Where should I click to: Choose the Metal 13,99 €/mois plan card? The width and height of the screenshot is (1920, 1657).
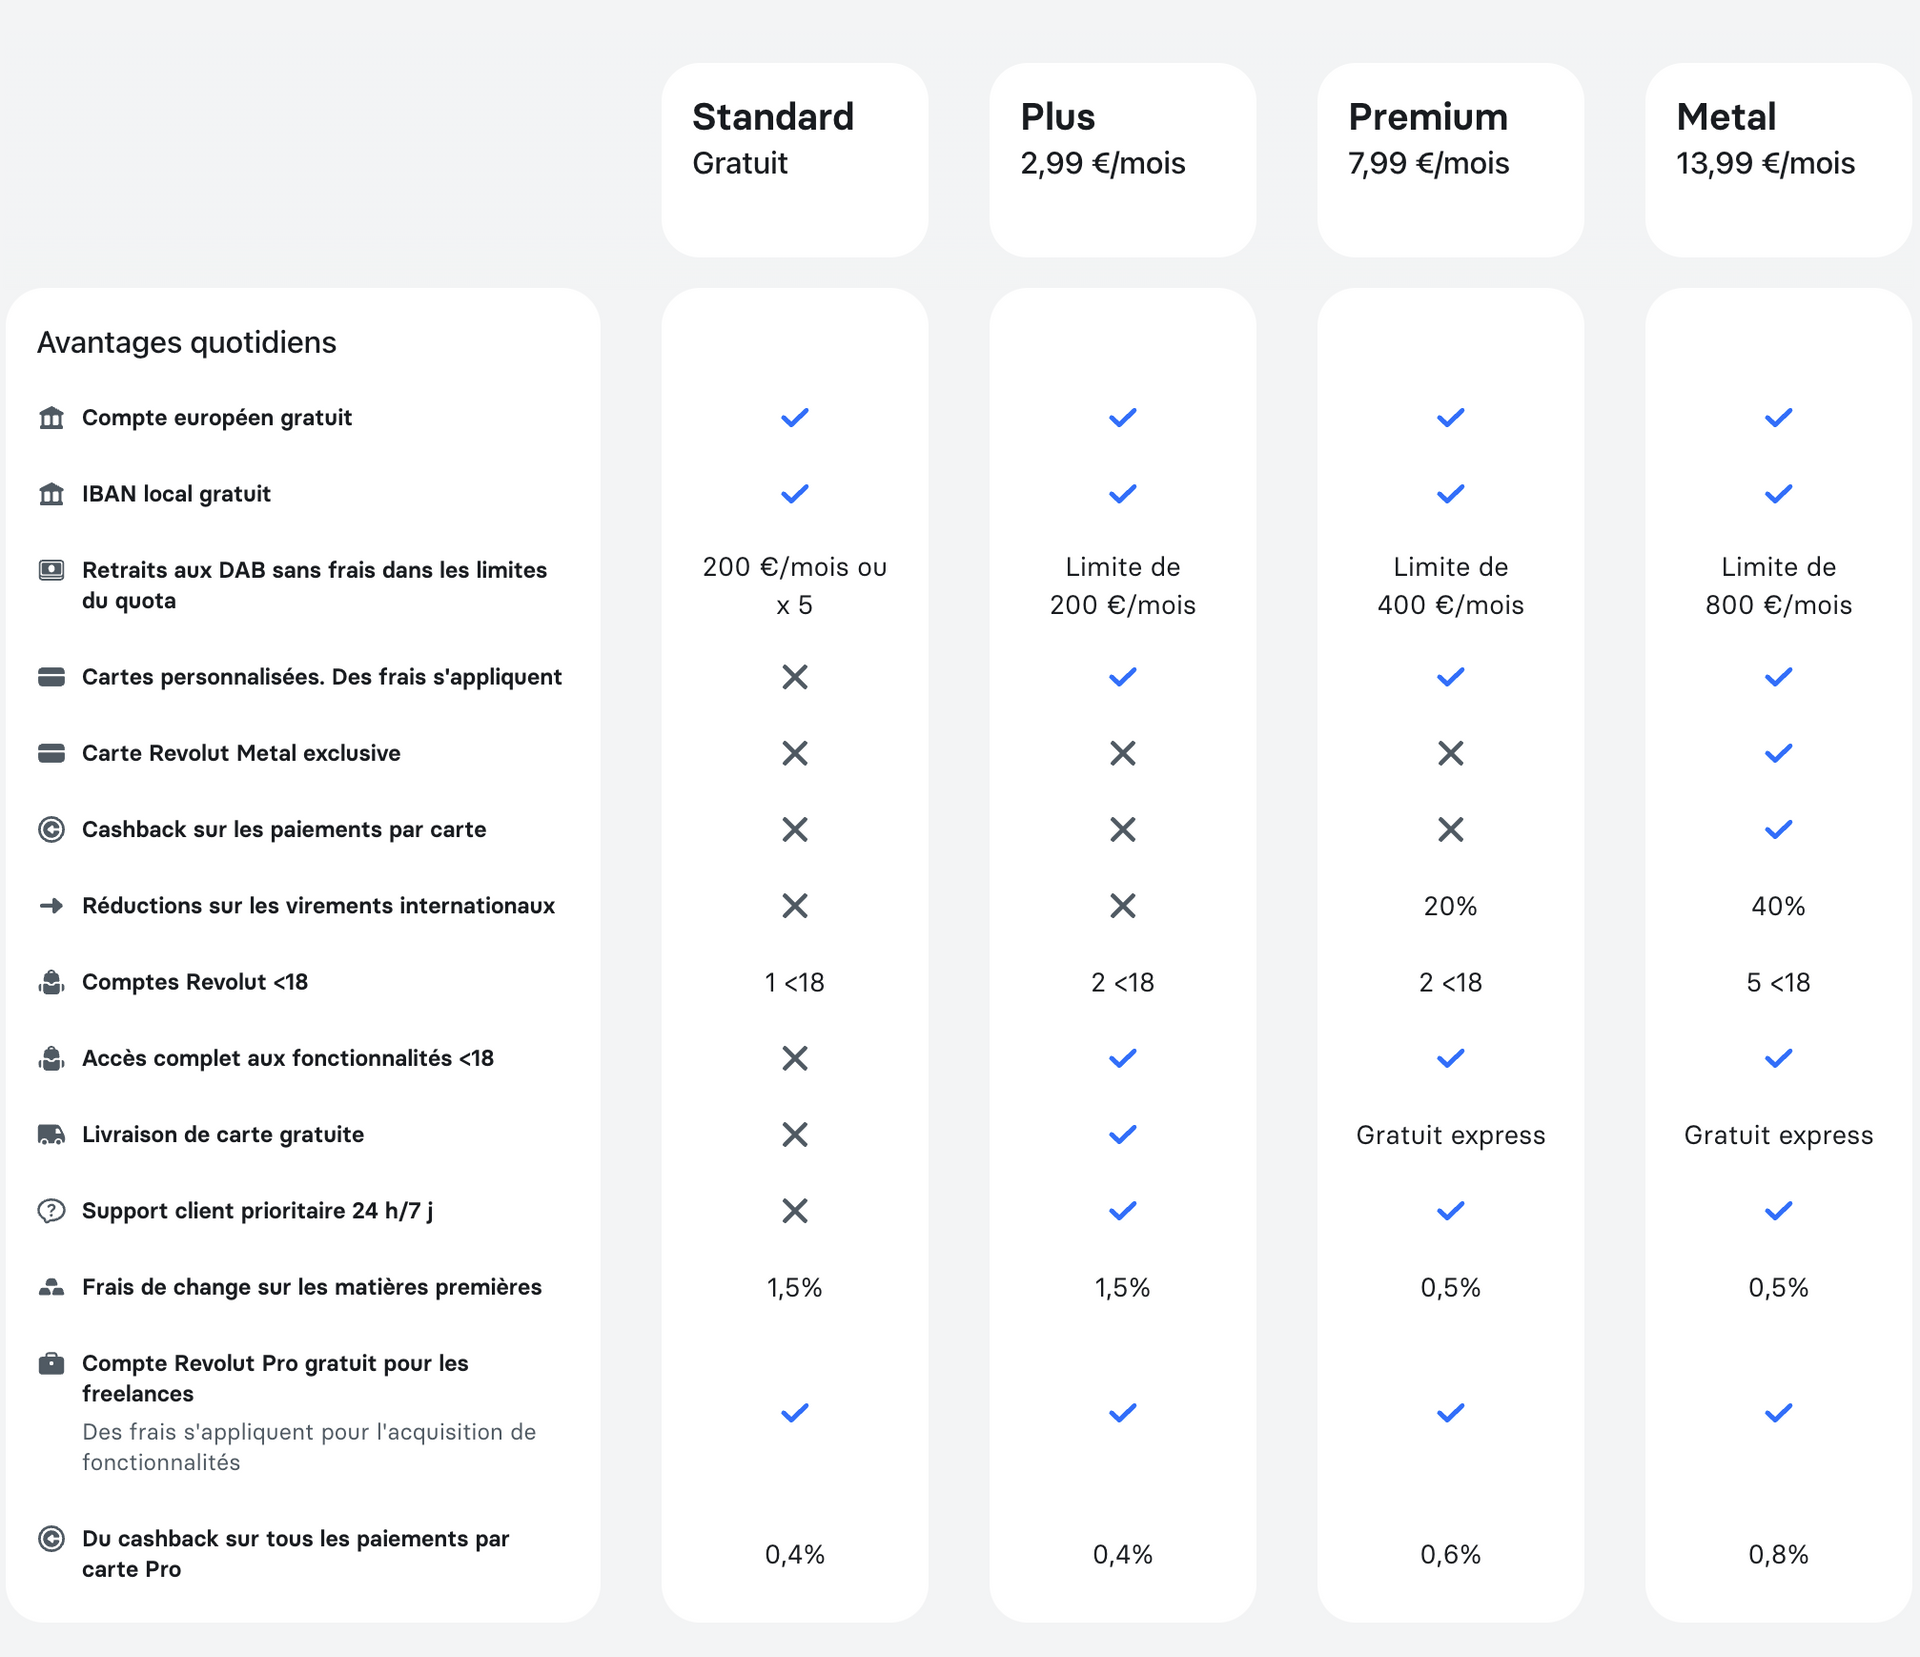click(x=1778, y=160)
